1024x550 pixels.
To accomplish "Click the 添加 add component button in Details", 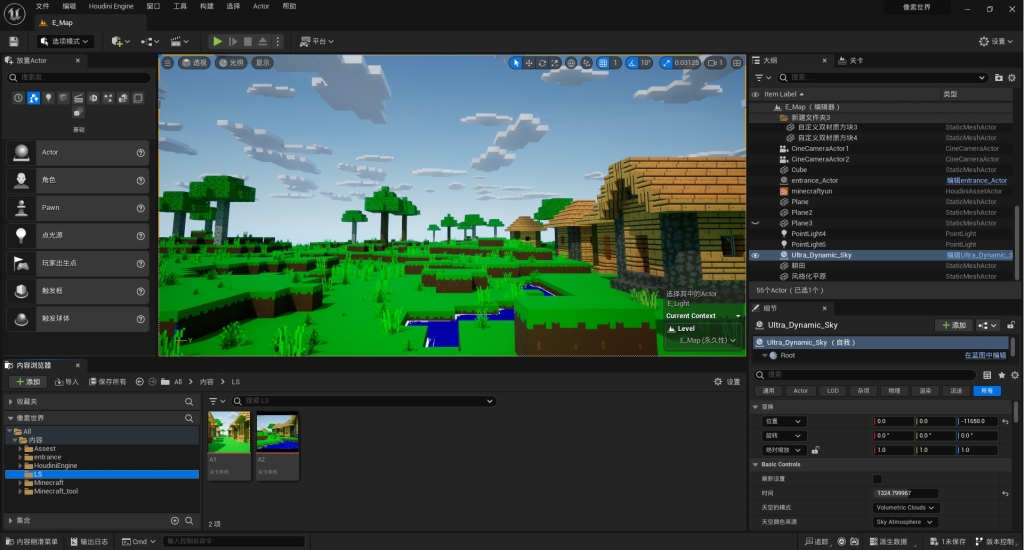I will coord(953,325).
